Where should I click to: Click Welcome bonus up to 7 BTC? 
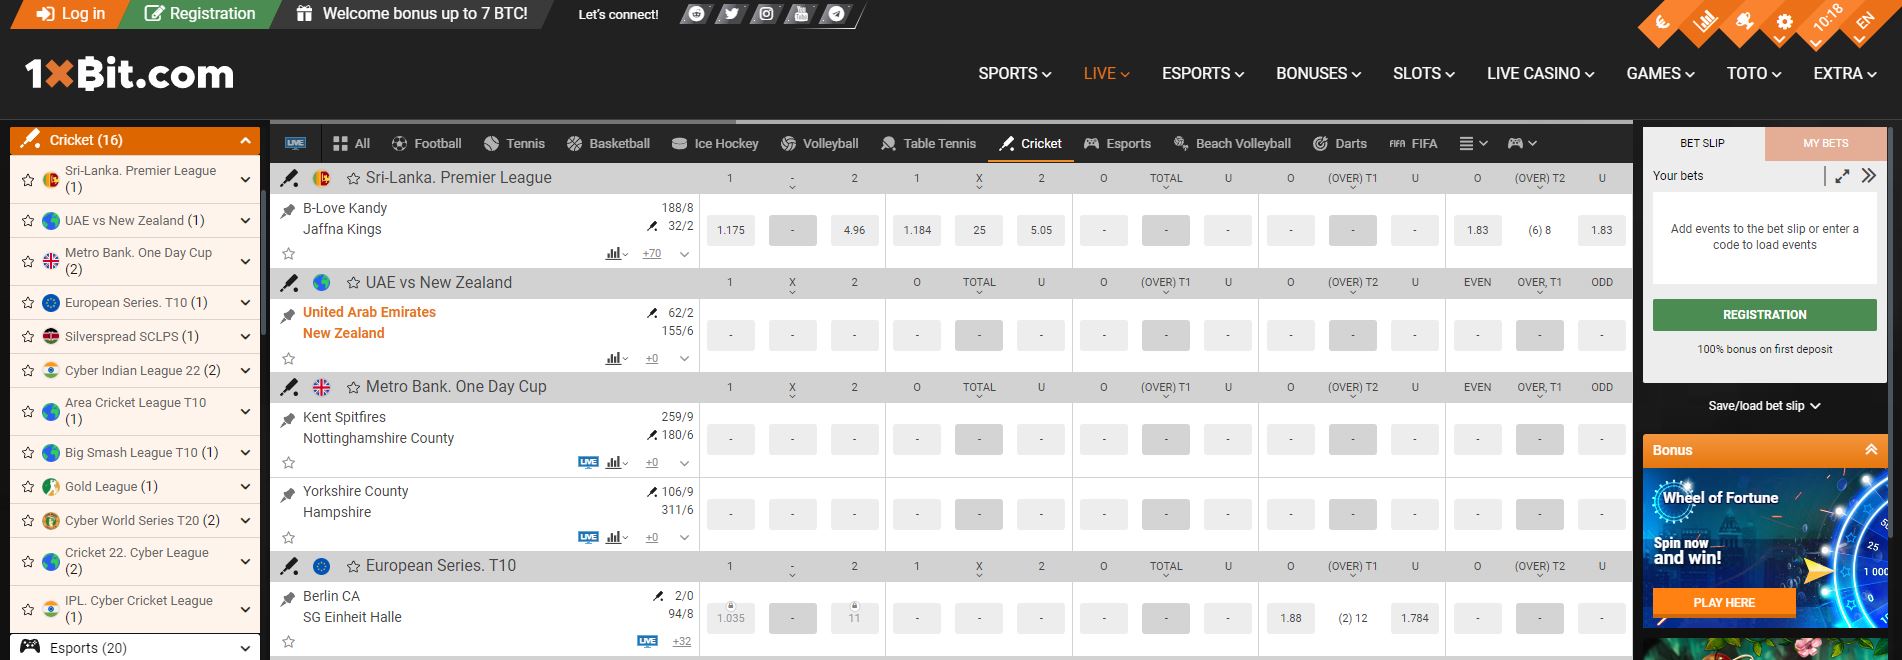tap(412, 14)
